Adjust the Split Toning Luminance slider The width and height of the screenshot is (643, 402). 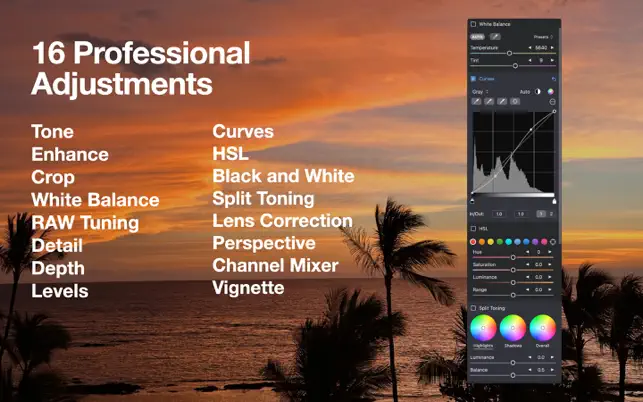coord(513,363)
